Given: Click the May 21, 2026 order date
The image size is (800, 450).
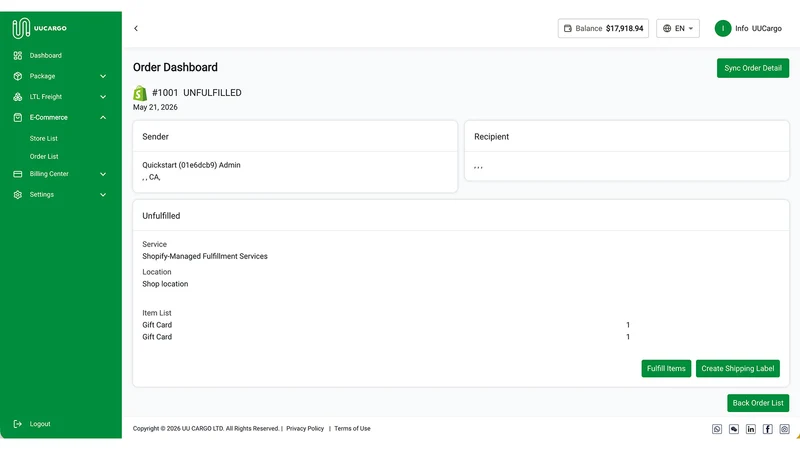Looking at the screenshot, I should coord(155,107).
